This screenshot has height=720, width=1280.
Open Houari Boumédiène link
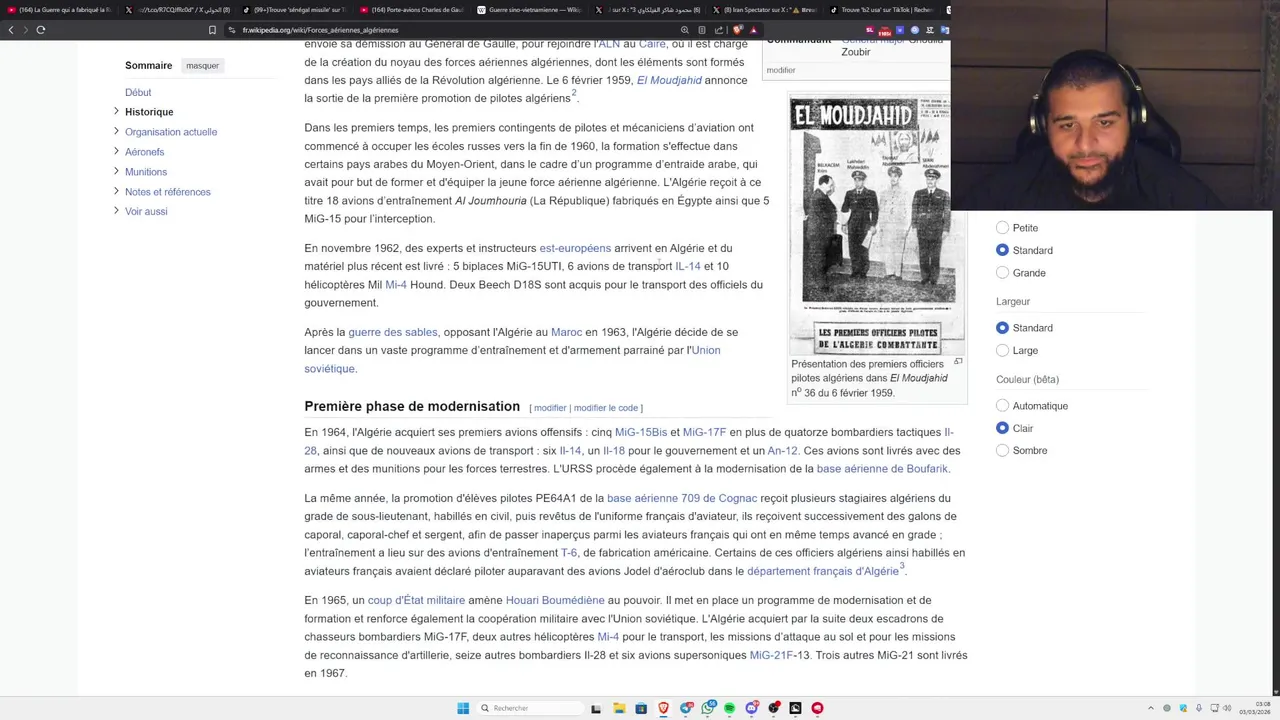click(555, 600)
